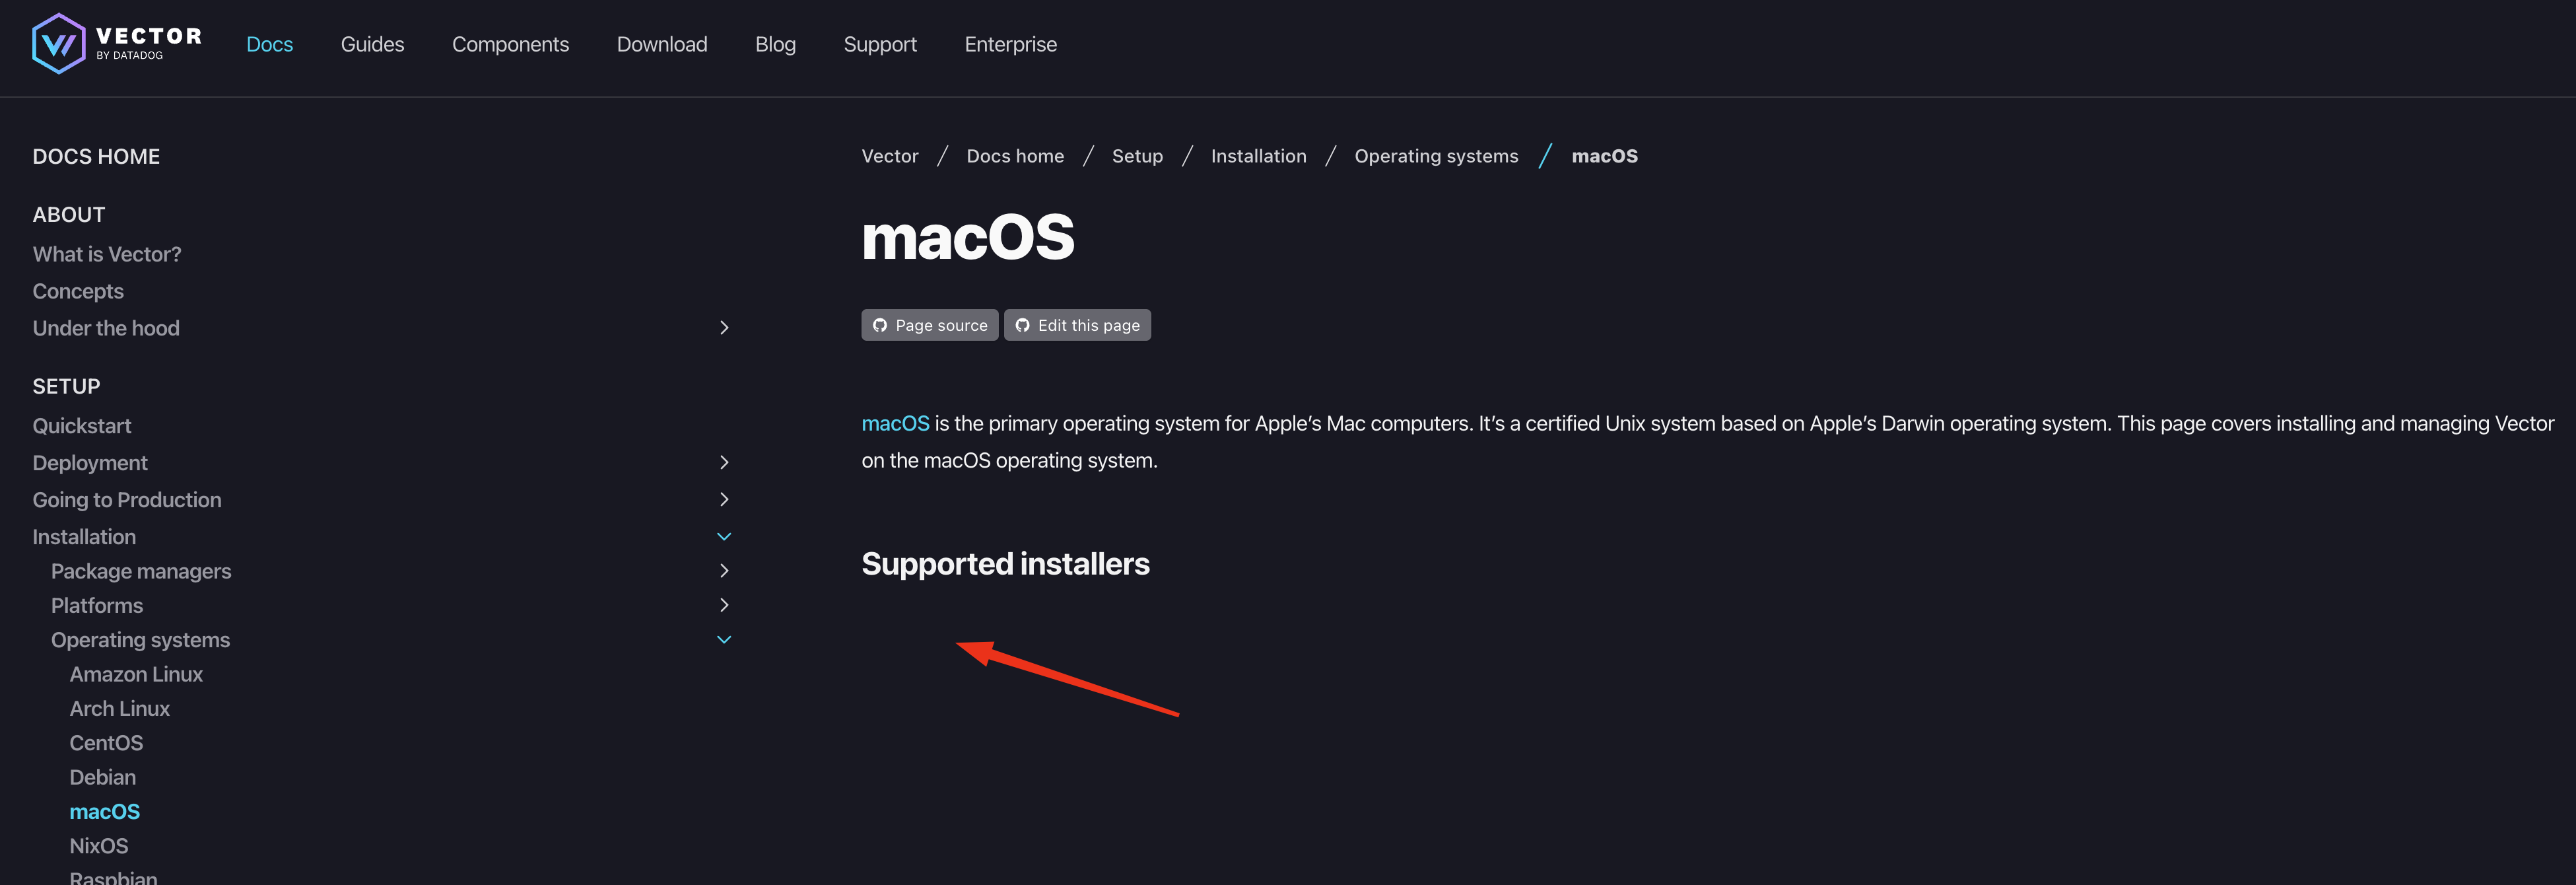Select Debian in the sidebar
The height and width of the screenshot is (885, 2576).
point(102,777)
